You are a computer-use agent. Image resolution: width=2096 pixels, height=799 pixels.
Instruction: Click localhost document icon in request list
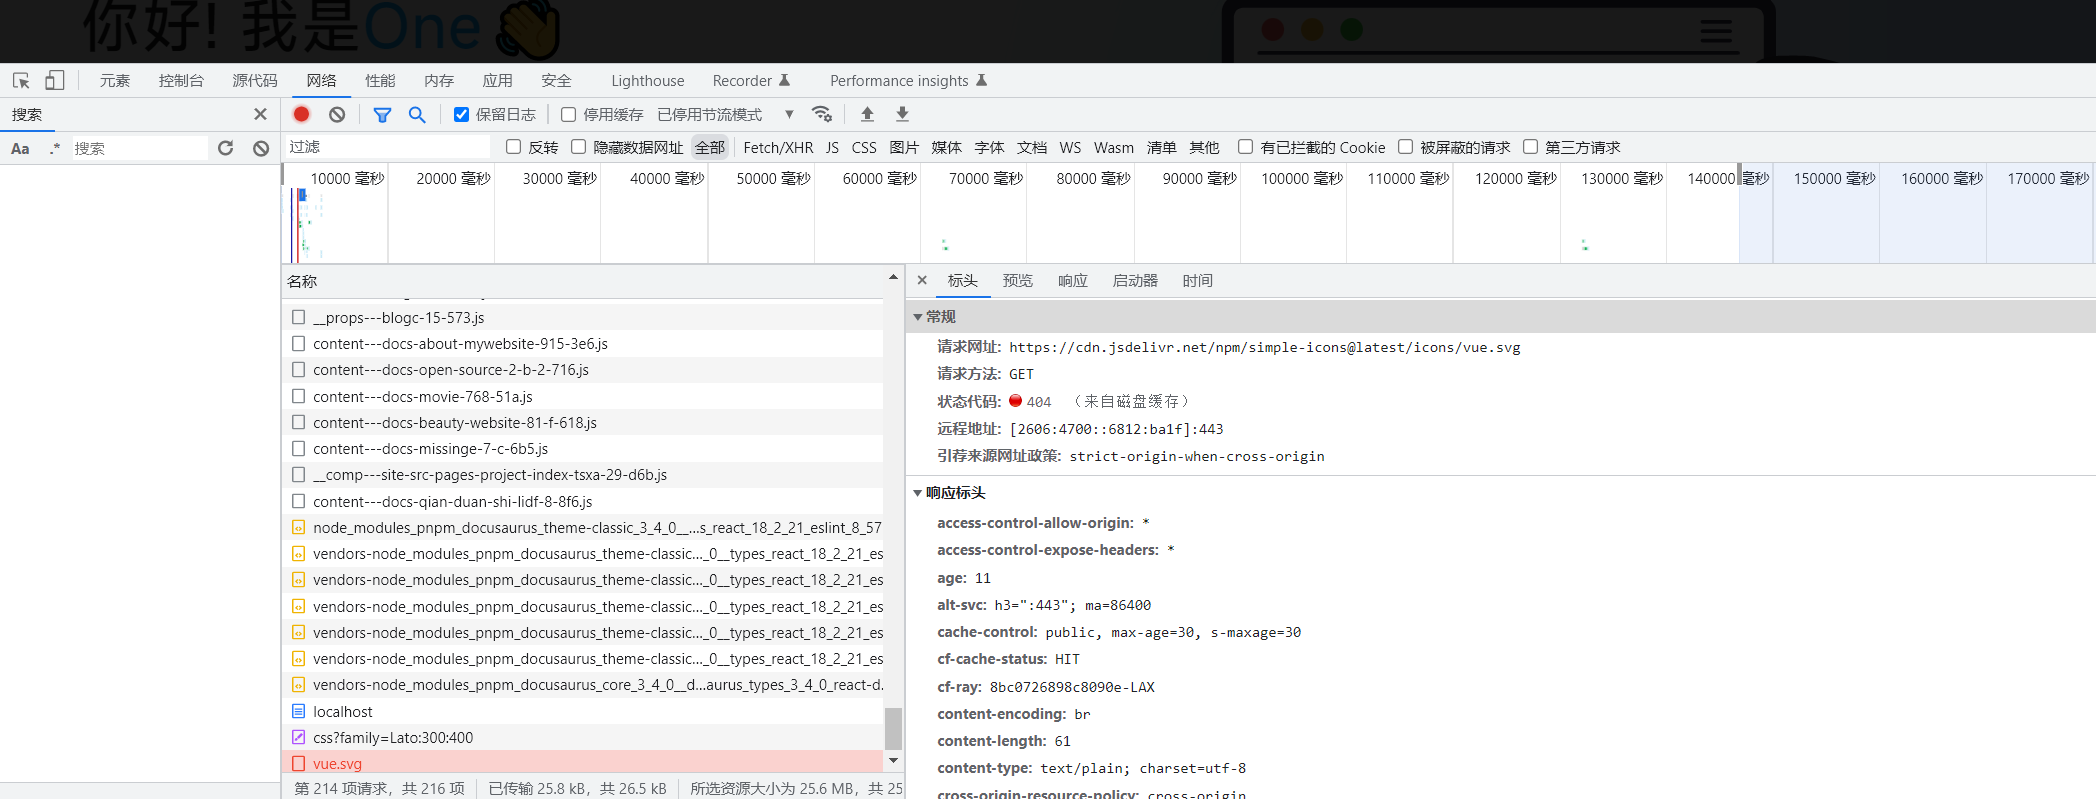[298, 711]
